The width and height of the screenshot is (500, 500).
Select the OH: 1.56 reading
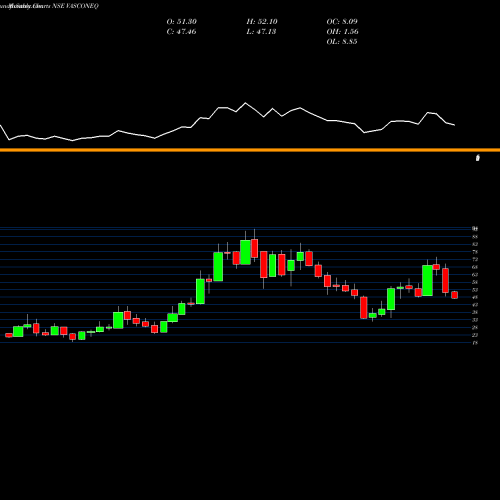(x=342, y=32)
